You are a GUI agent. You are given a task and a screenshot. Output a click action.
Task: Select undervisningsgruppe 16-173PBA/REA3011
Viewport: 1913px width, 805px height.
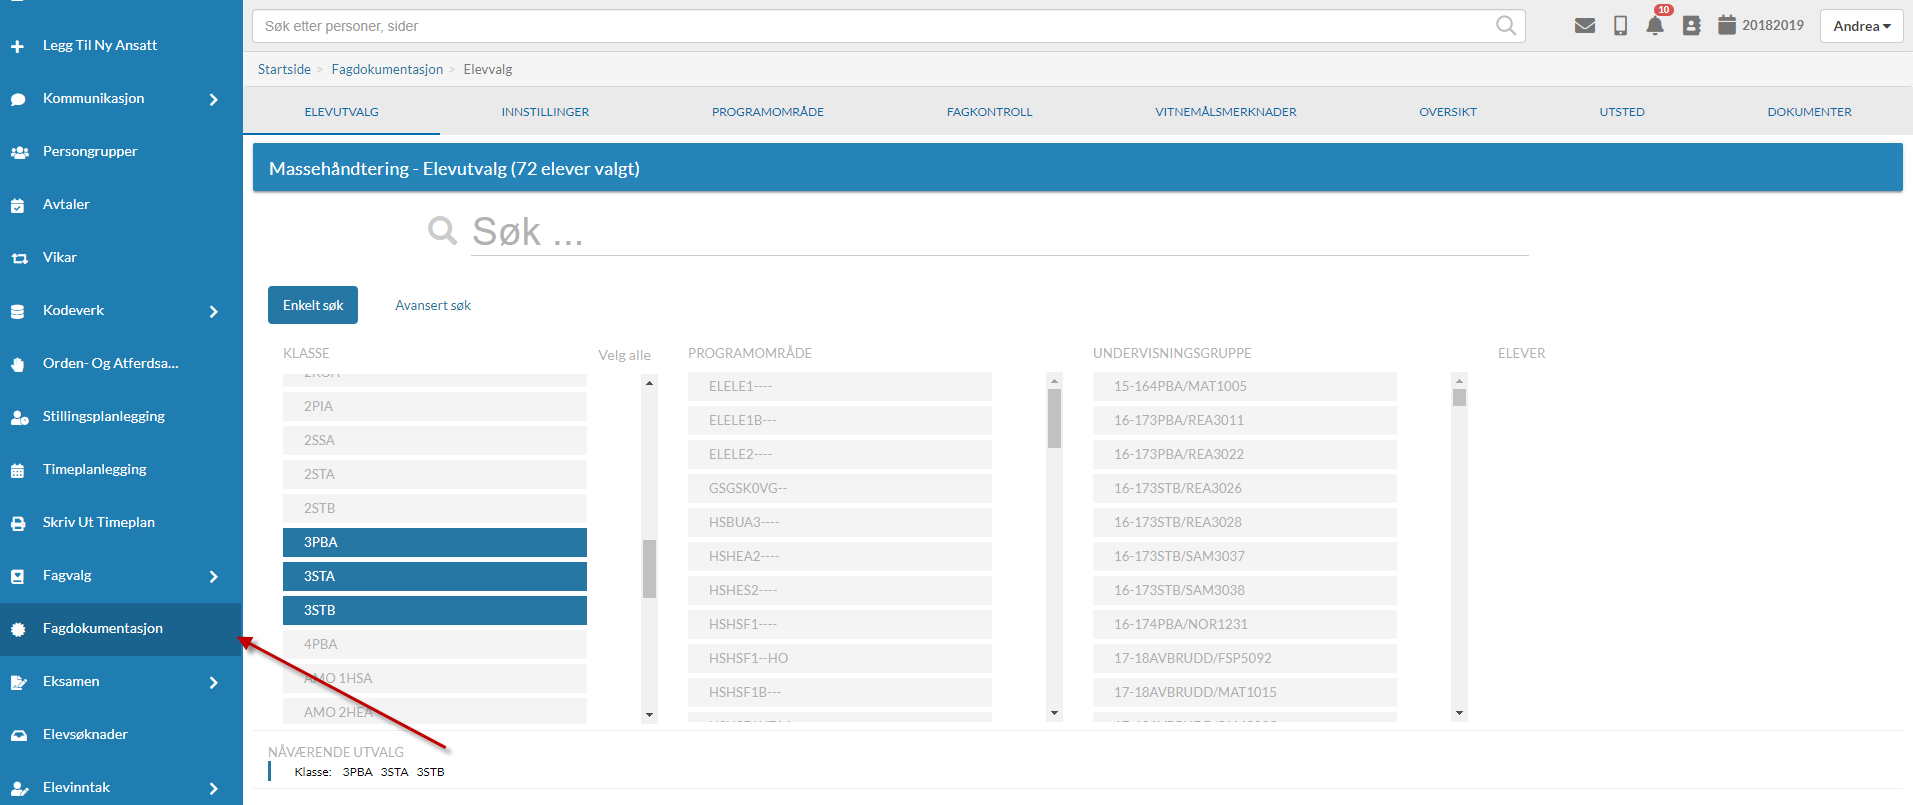(1245, 420)
